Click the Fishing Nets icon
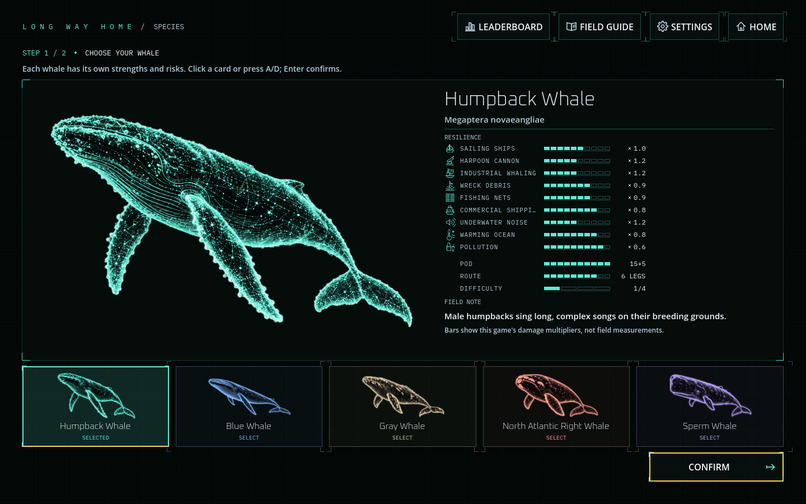Viewport: 806px width, 504px height. [x=450, y=197]
